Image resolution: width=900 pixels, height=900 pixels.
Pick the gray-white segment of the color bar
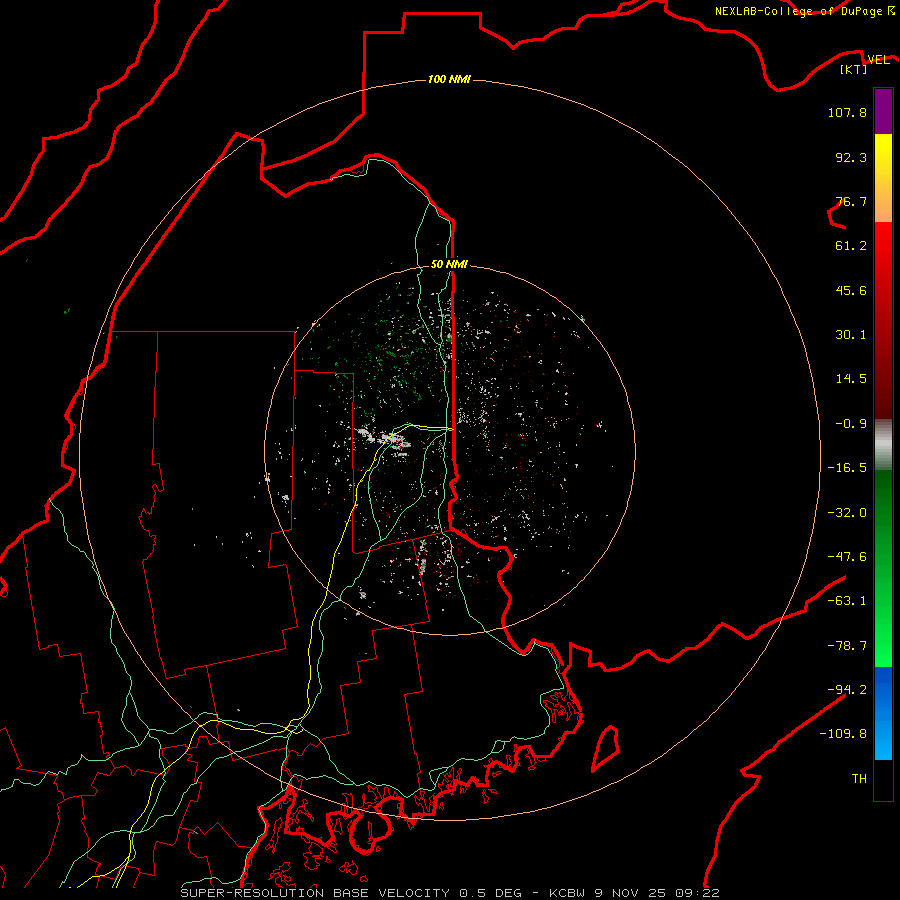[883, 445]
